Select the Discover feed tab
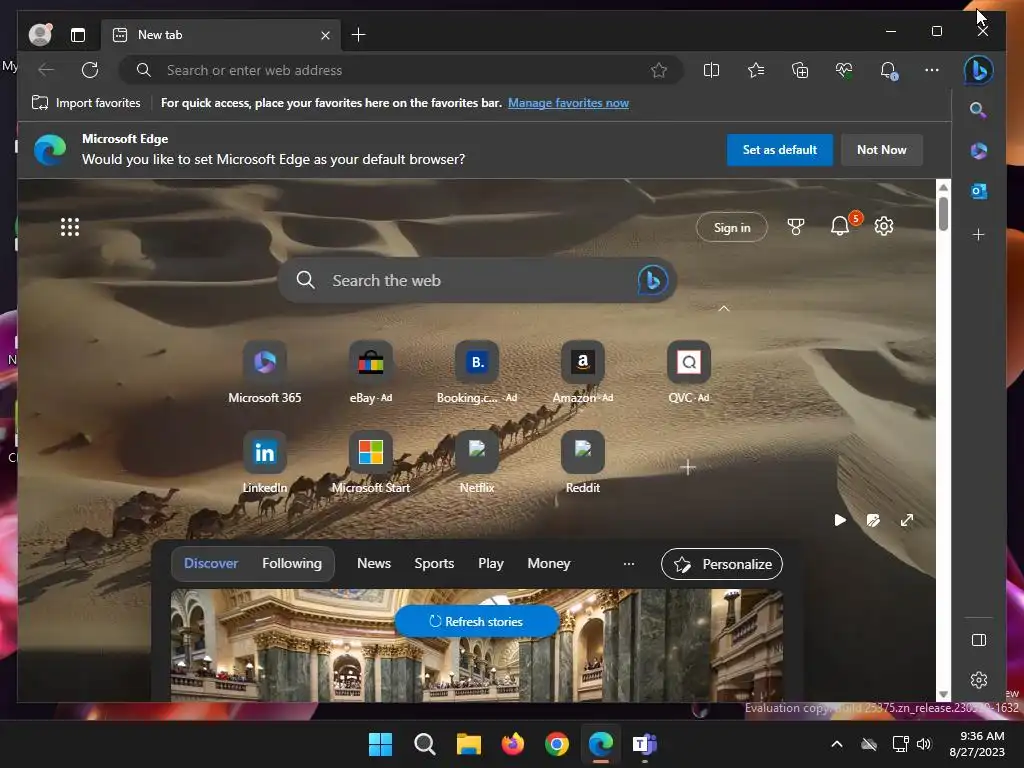This screenshot has width=1024, height=768. click(211, 563)
